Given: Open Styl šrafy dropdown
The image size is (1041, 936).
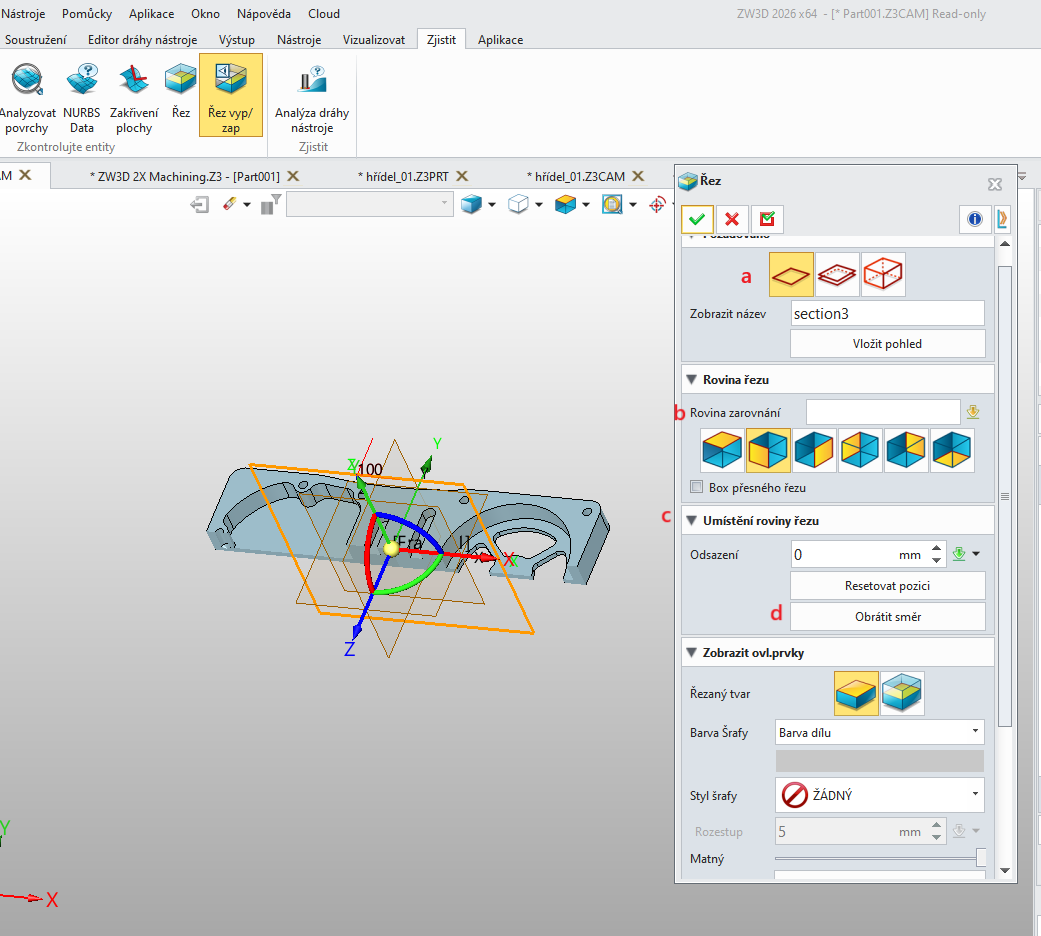Looking at the screenshot, I should point(880,795).
